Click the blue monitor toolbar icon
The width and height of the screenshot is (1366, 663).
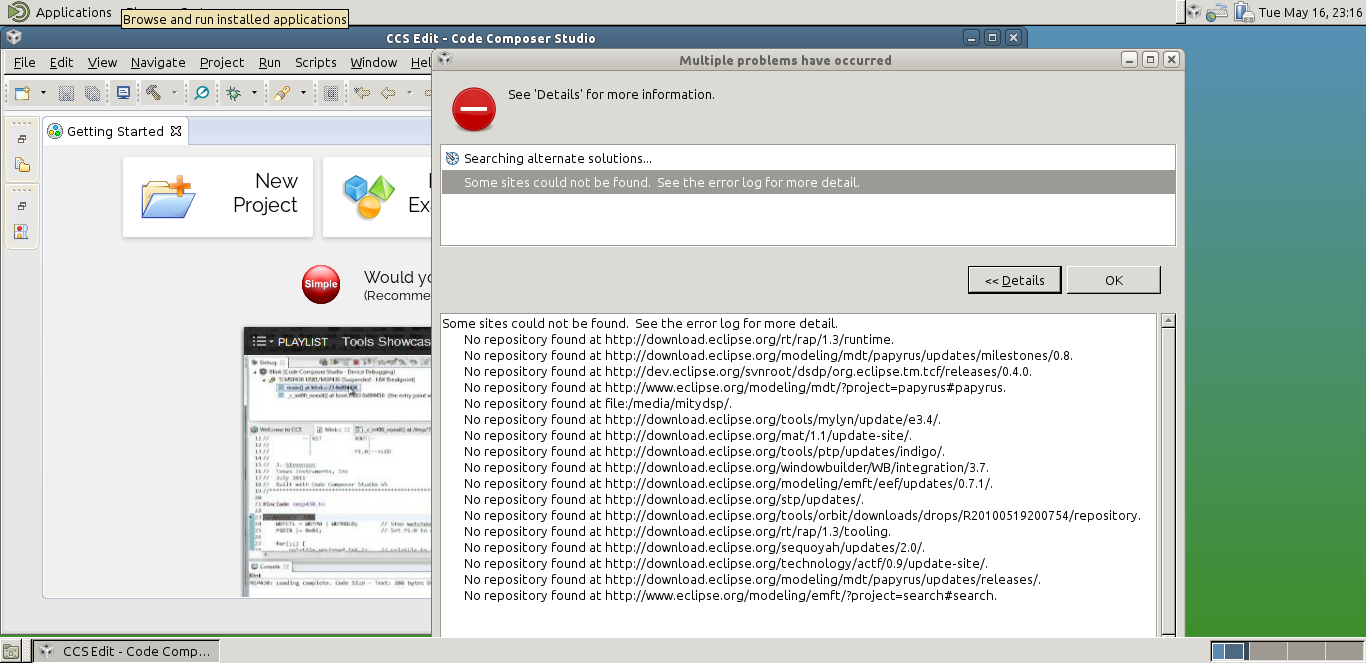click(x=123, y=93)
